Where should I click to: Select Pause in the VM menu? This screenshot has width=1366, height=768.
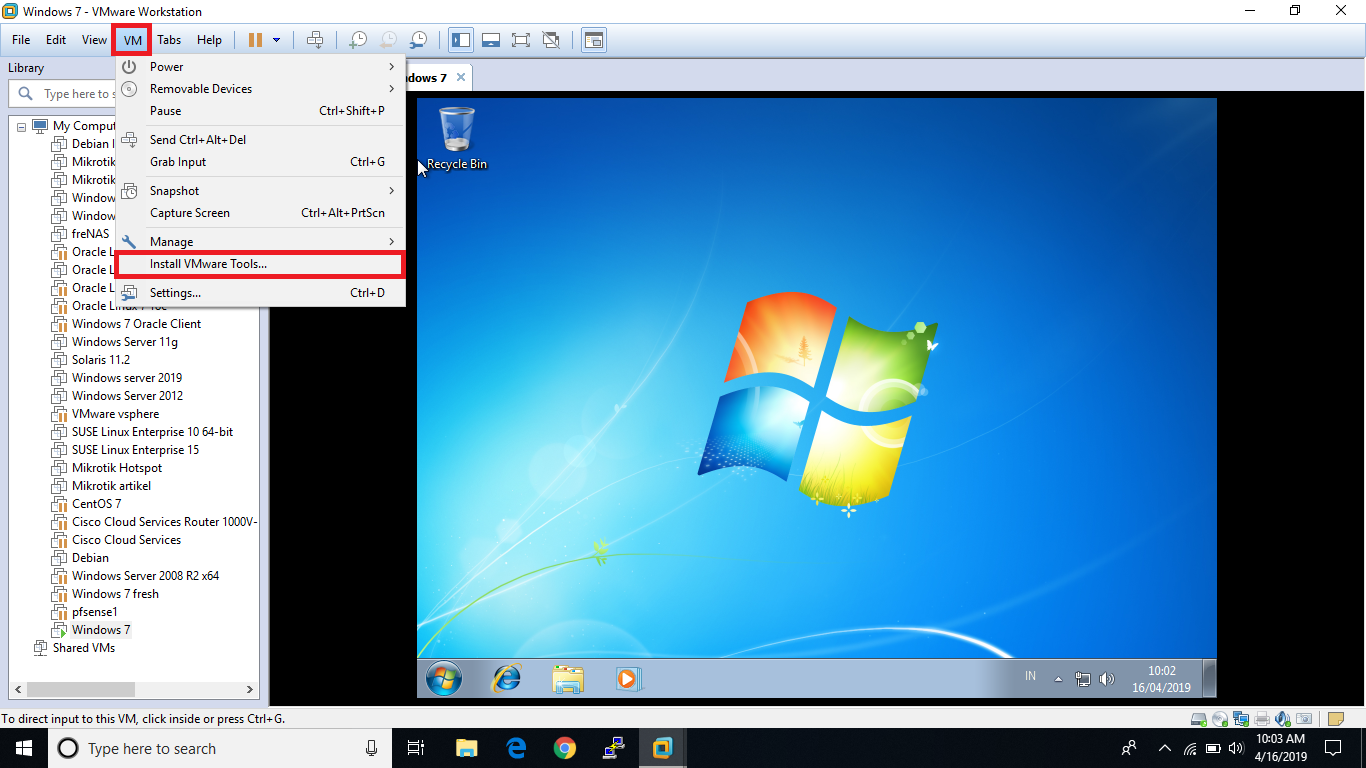coord(260,111)
